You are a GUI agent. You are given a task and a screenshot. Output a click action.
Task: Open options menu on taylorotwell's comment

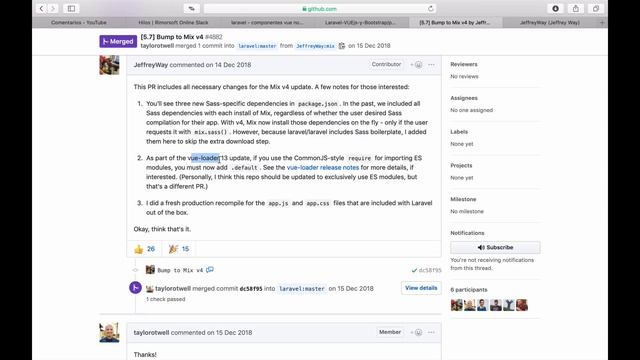point(431,332)
